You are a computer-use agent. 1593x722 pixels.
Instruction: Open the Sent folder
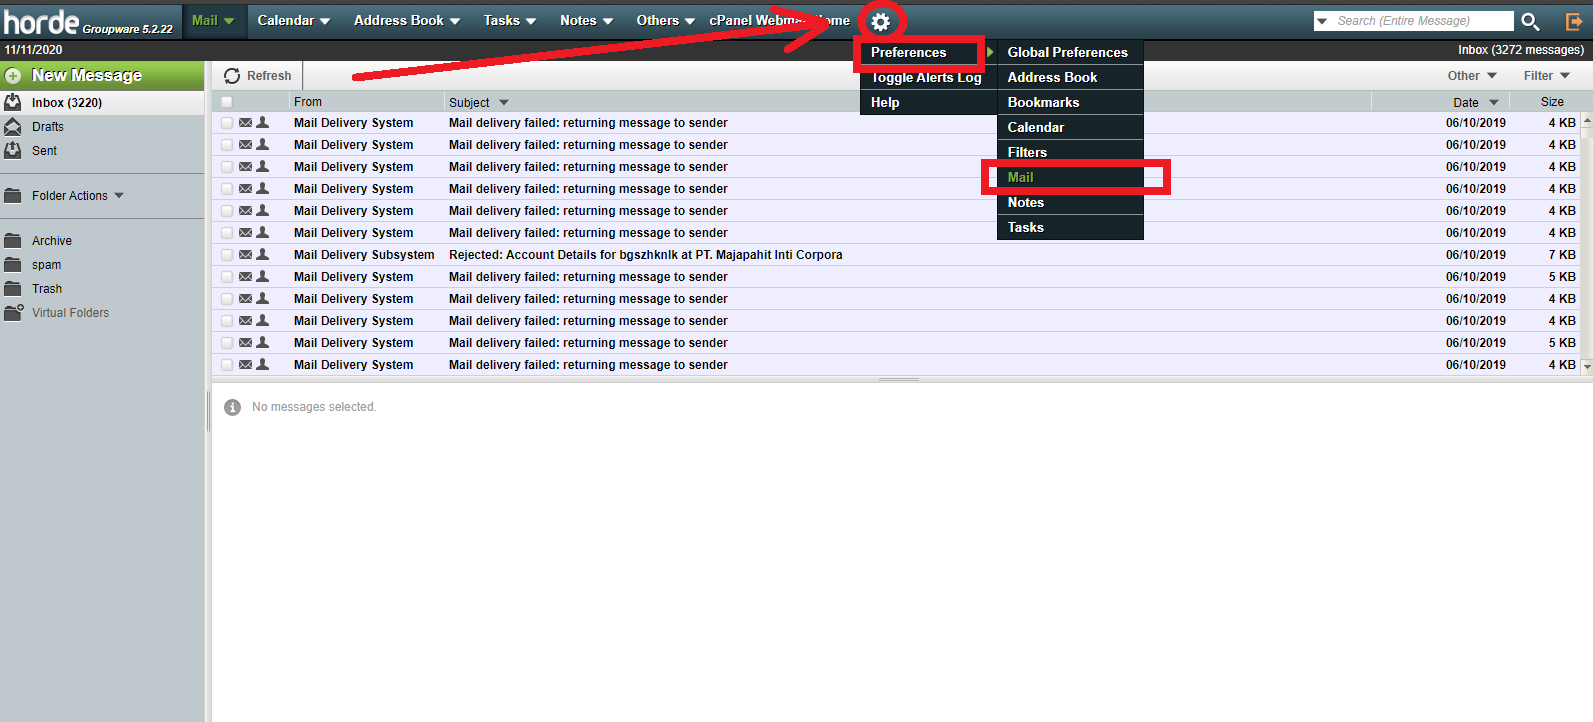coord(44,151)
